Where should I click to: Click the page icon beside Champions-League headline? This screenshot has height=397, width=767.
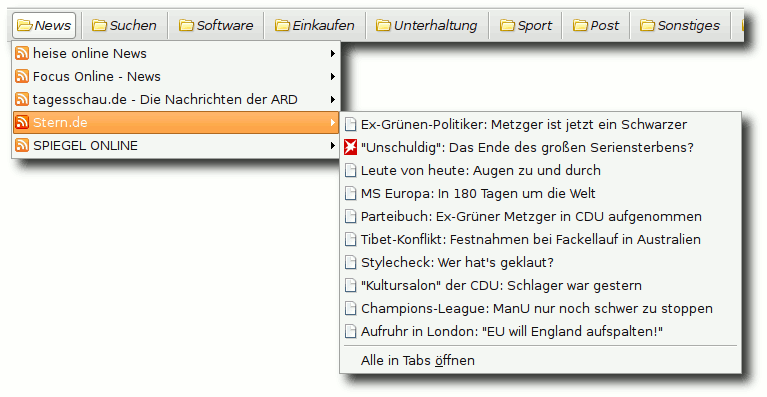coord(351,308)
